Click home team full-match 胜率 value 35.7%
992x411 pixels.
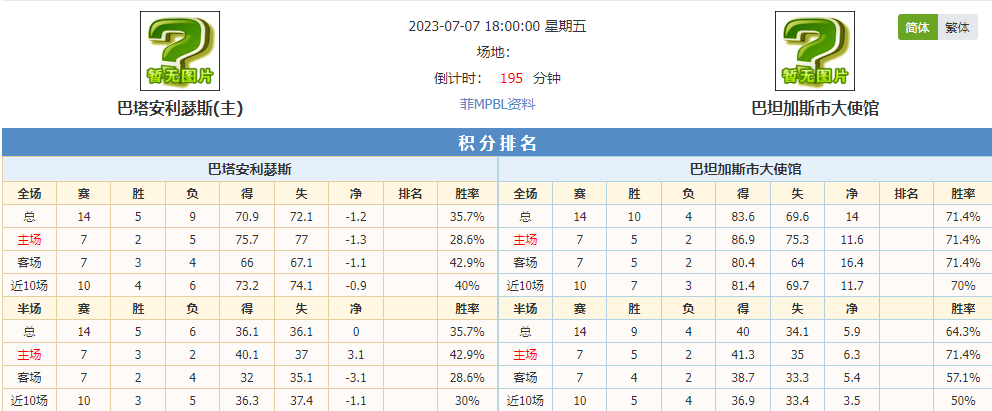click(x=467, y=217)
